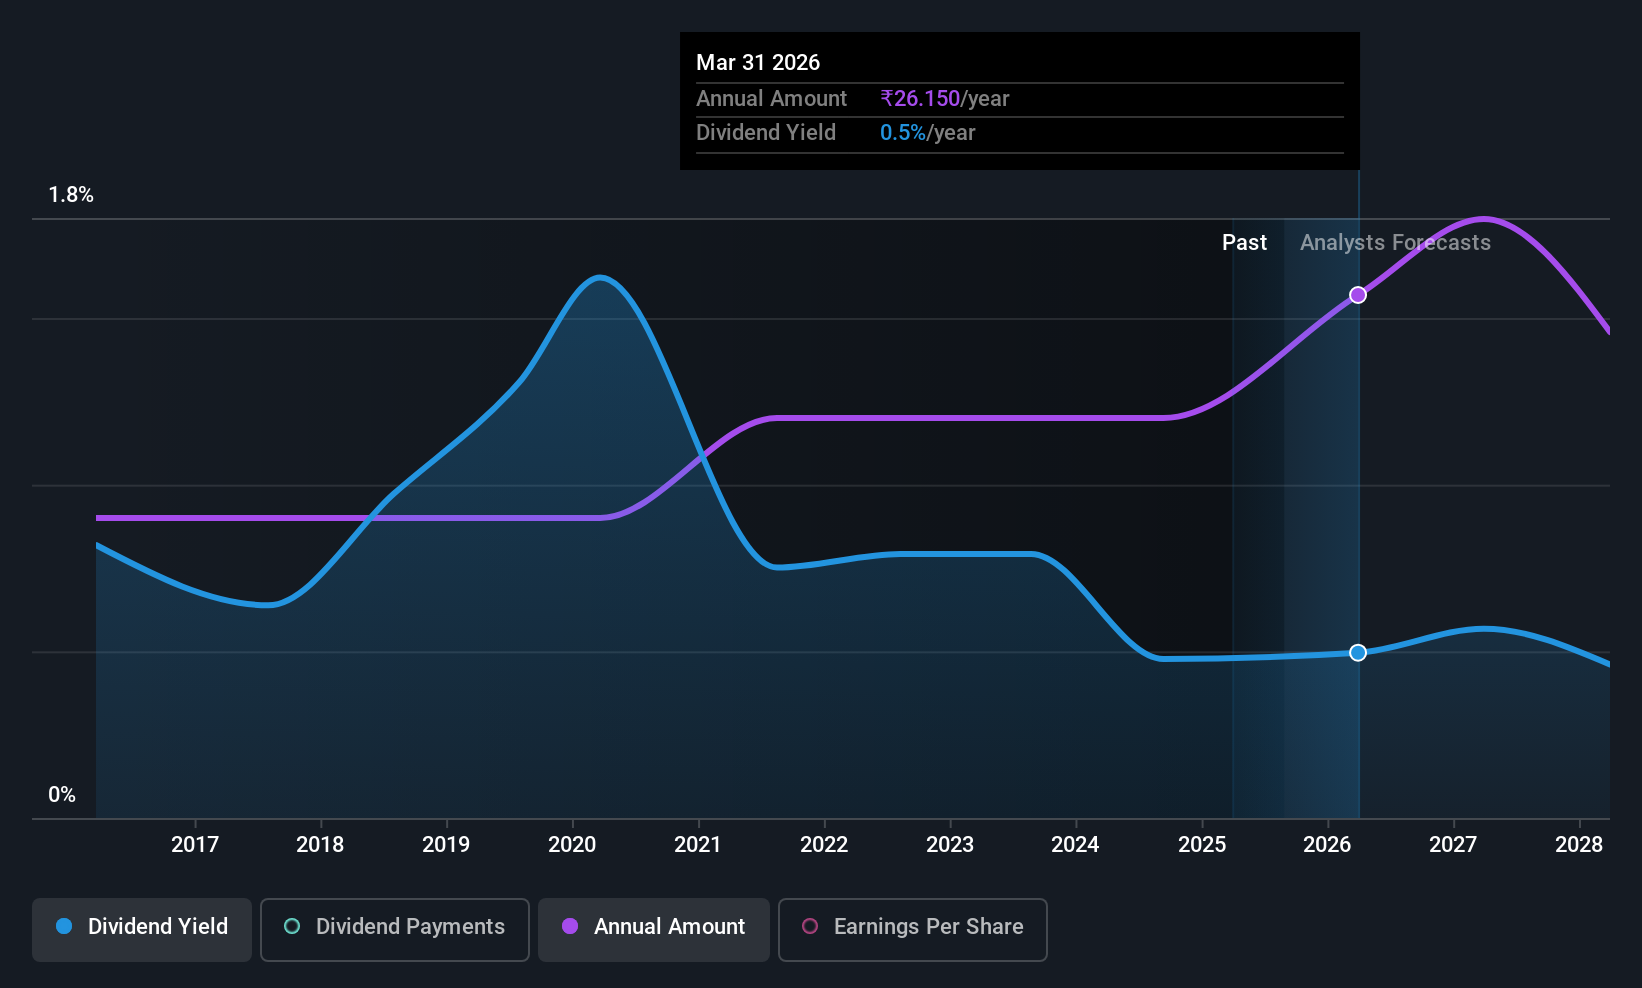Click the 1.8% y-axis label

click(x=71, y=195)
